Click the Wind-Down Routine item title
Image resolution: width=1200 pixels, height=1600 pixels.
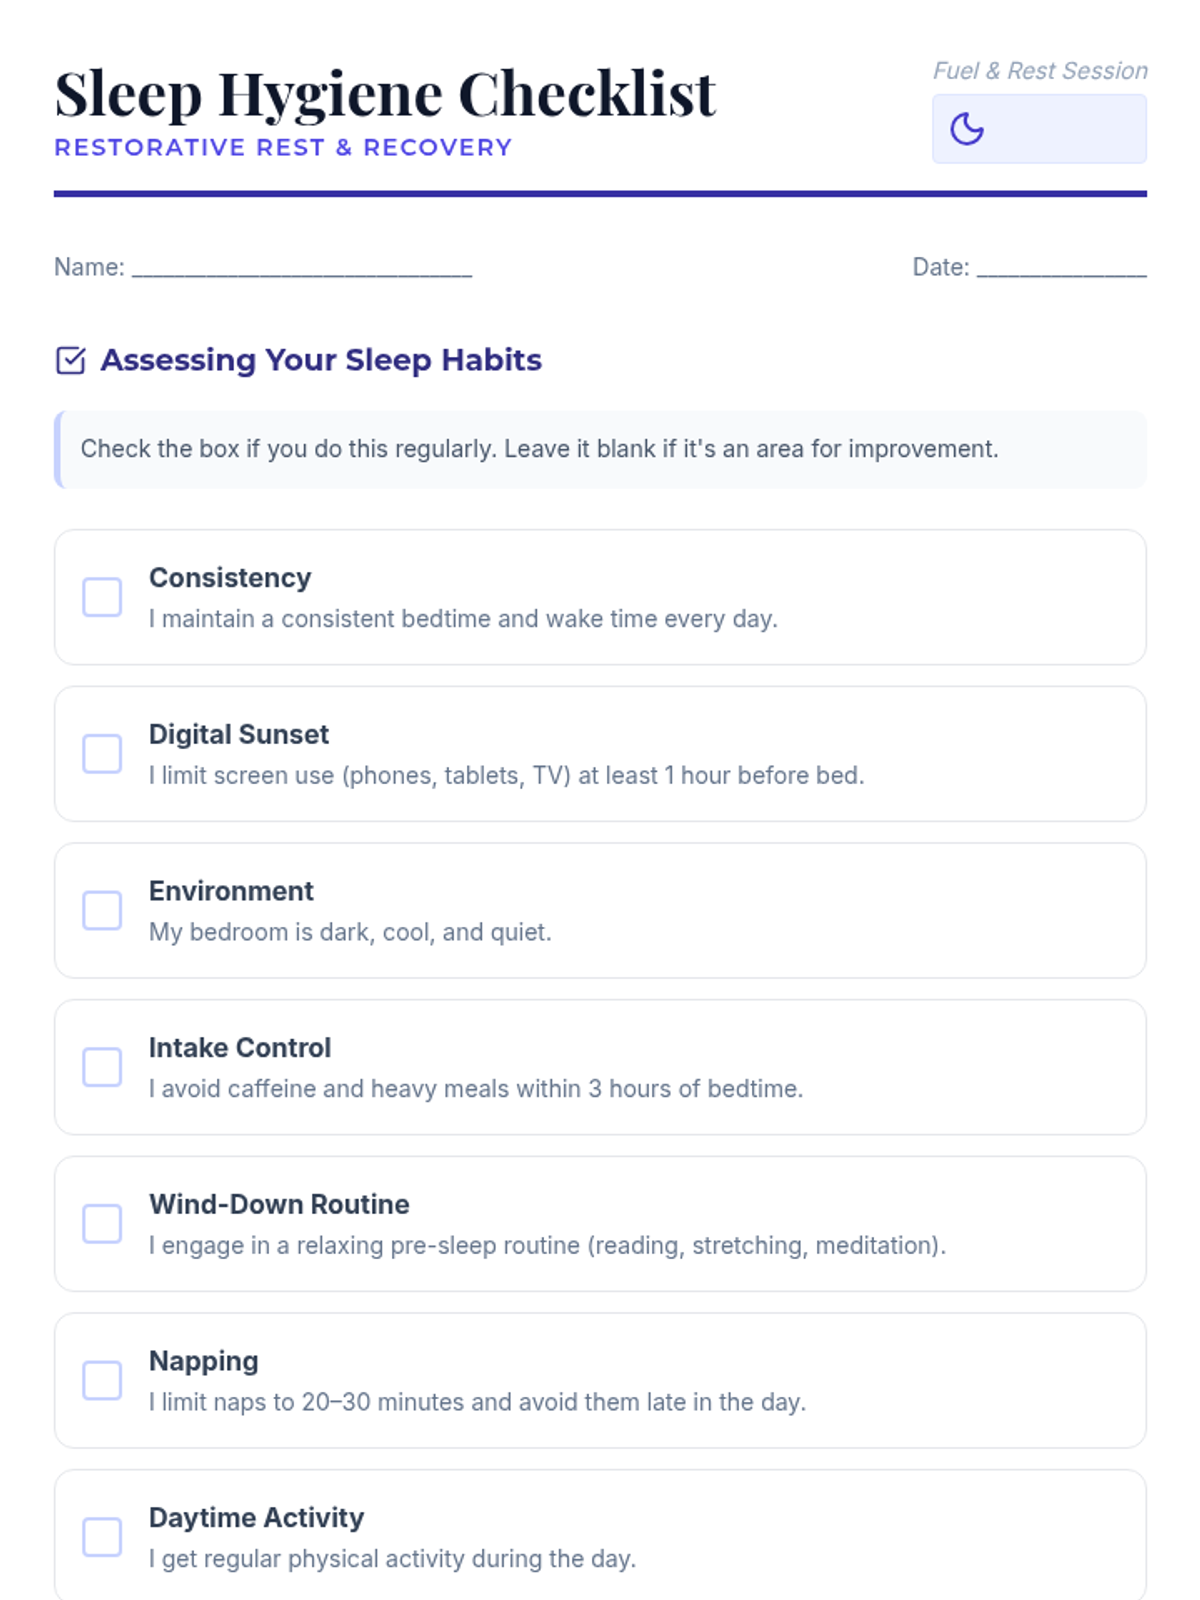tap(279, 1204)
